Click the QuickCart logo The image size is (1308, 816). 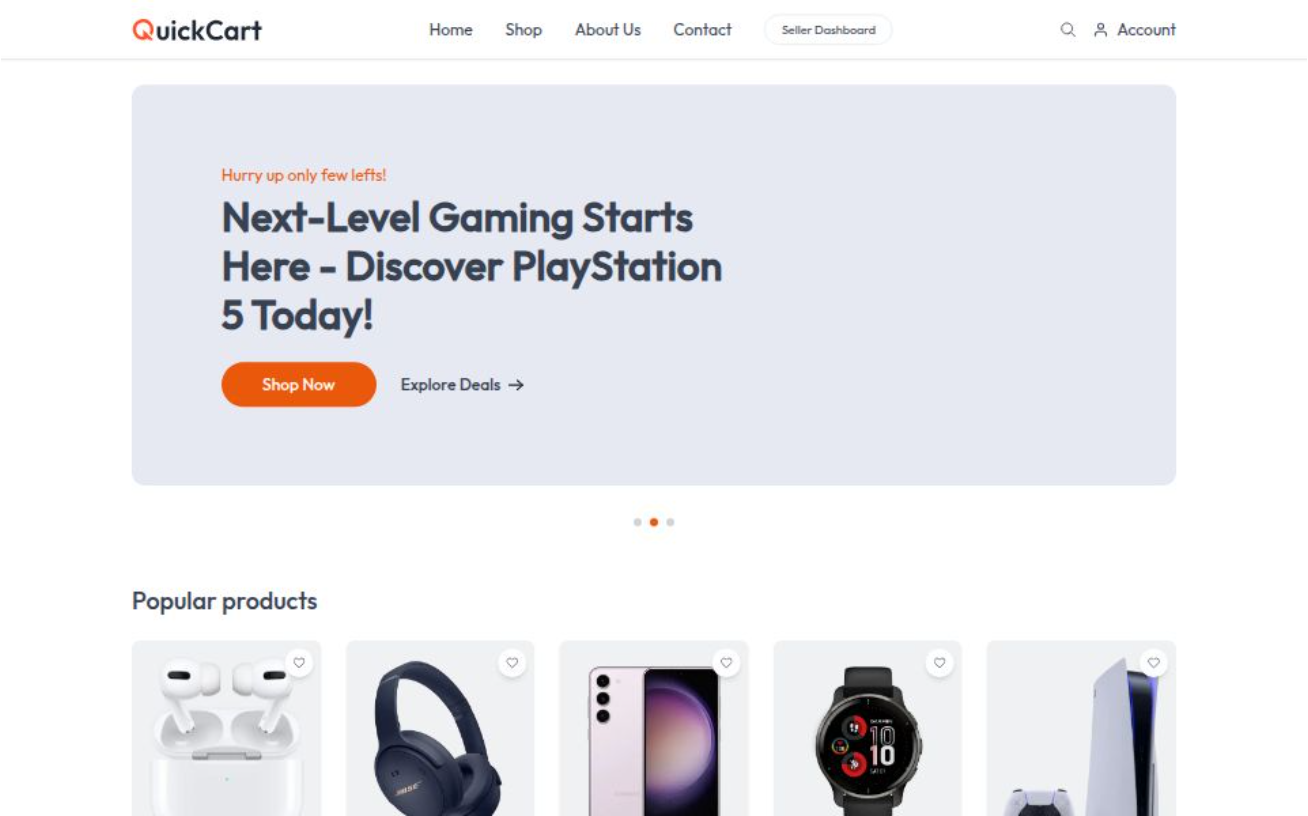(x=197, y=30)
